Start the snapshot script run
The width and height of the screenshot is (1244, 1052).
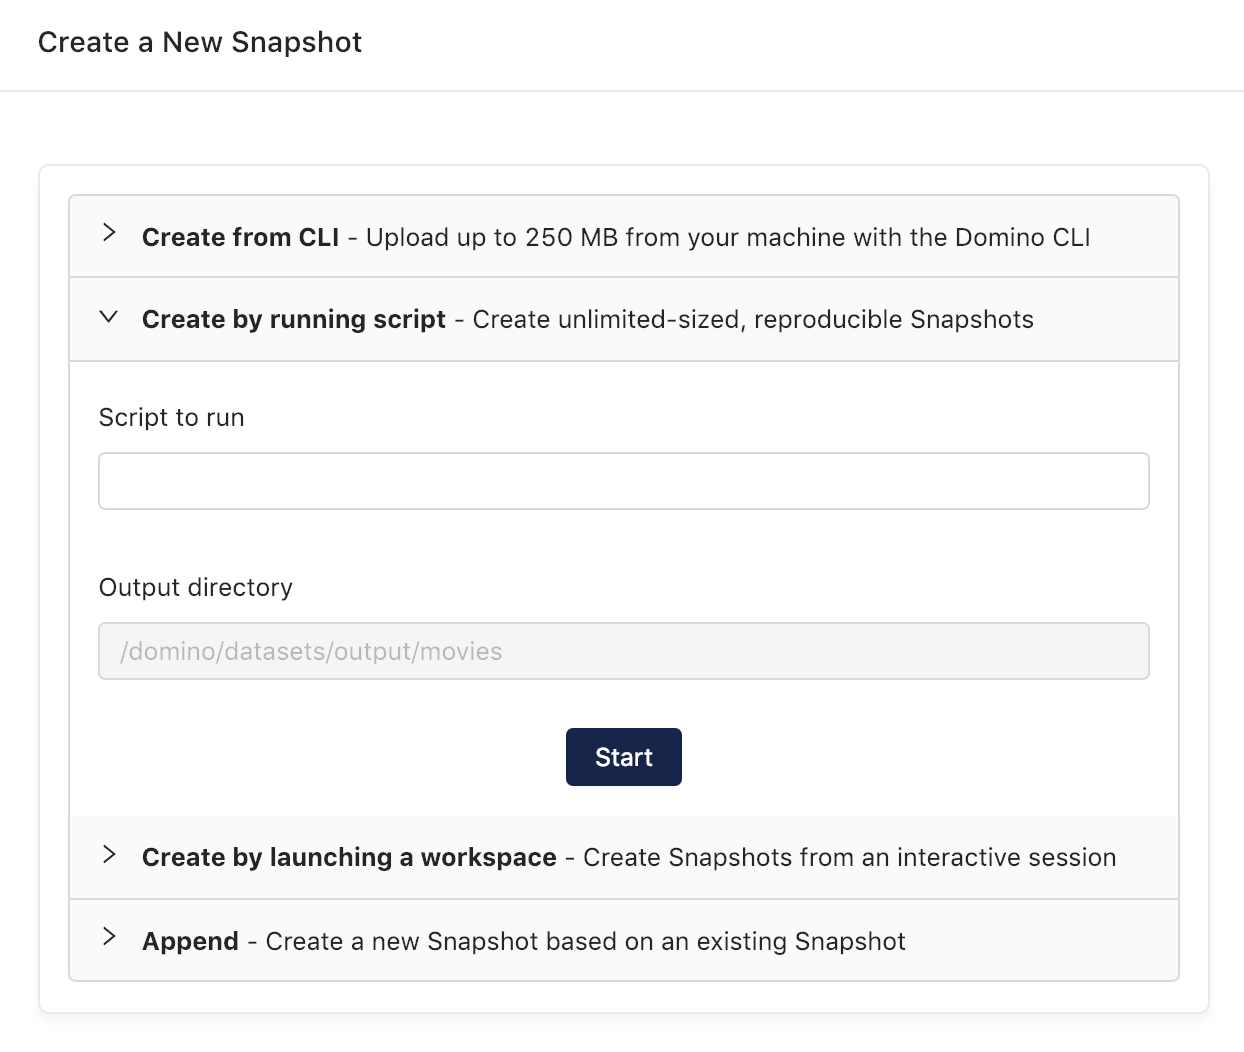624,757
